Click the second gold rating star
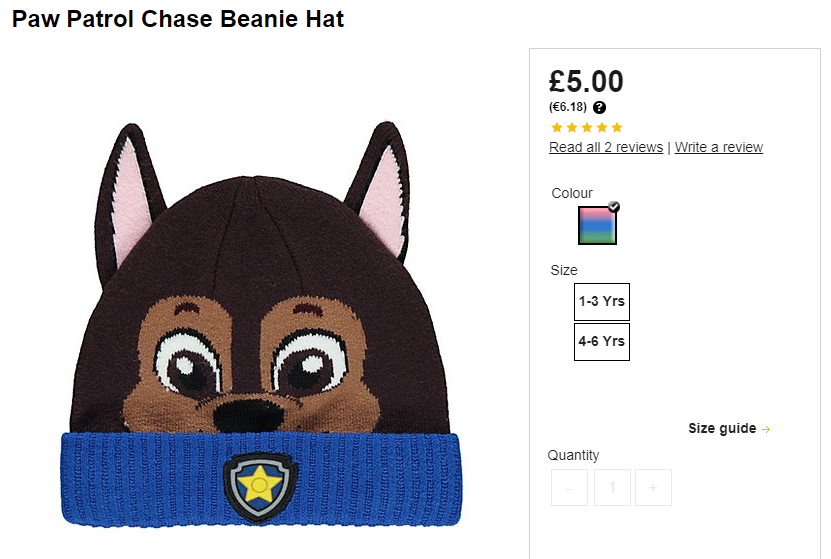This screenshot has height=559, width=831. pyautogui.click(x=572, y=127)
